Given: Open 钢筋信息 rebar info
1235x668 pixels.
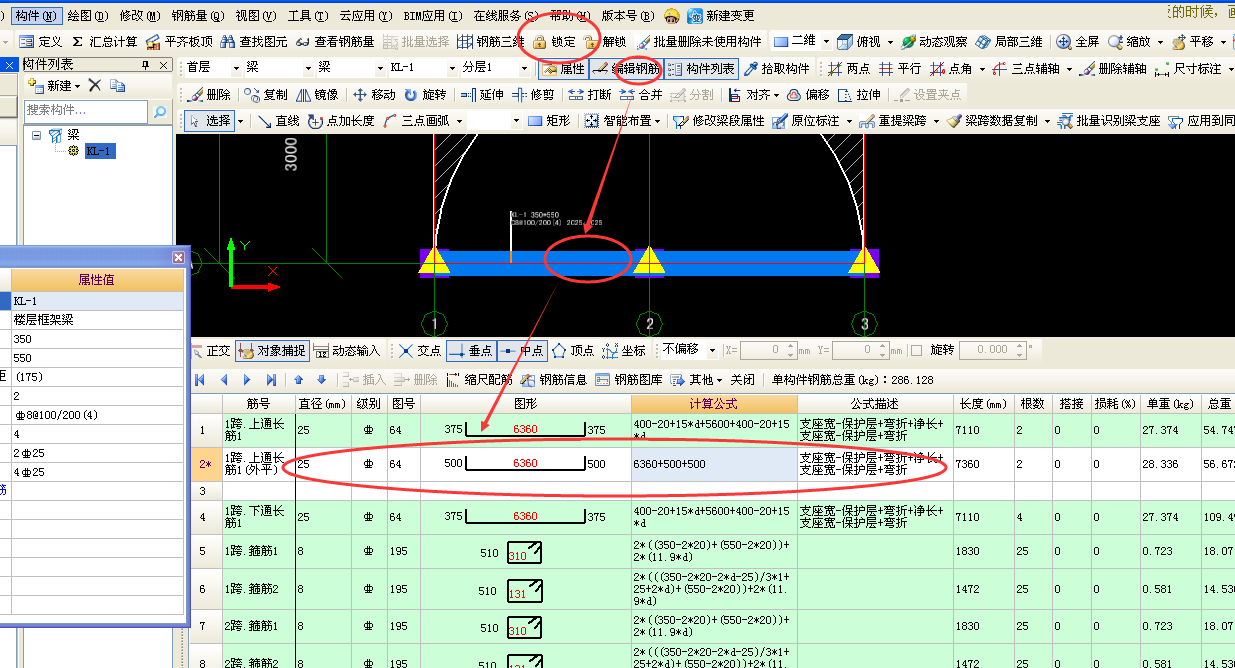Looking at the screenshot, I should [554, 380].
